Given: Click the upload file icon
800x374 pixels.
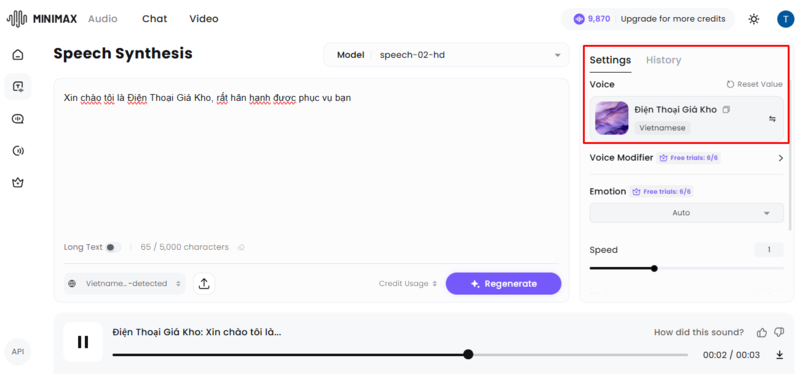Looking at the screenshot, I should [x=204, y=284].
